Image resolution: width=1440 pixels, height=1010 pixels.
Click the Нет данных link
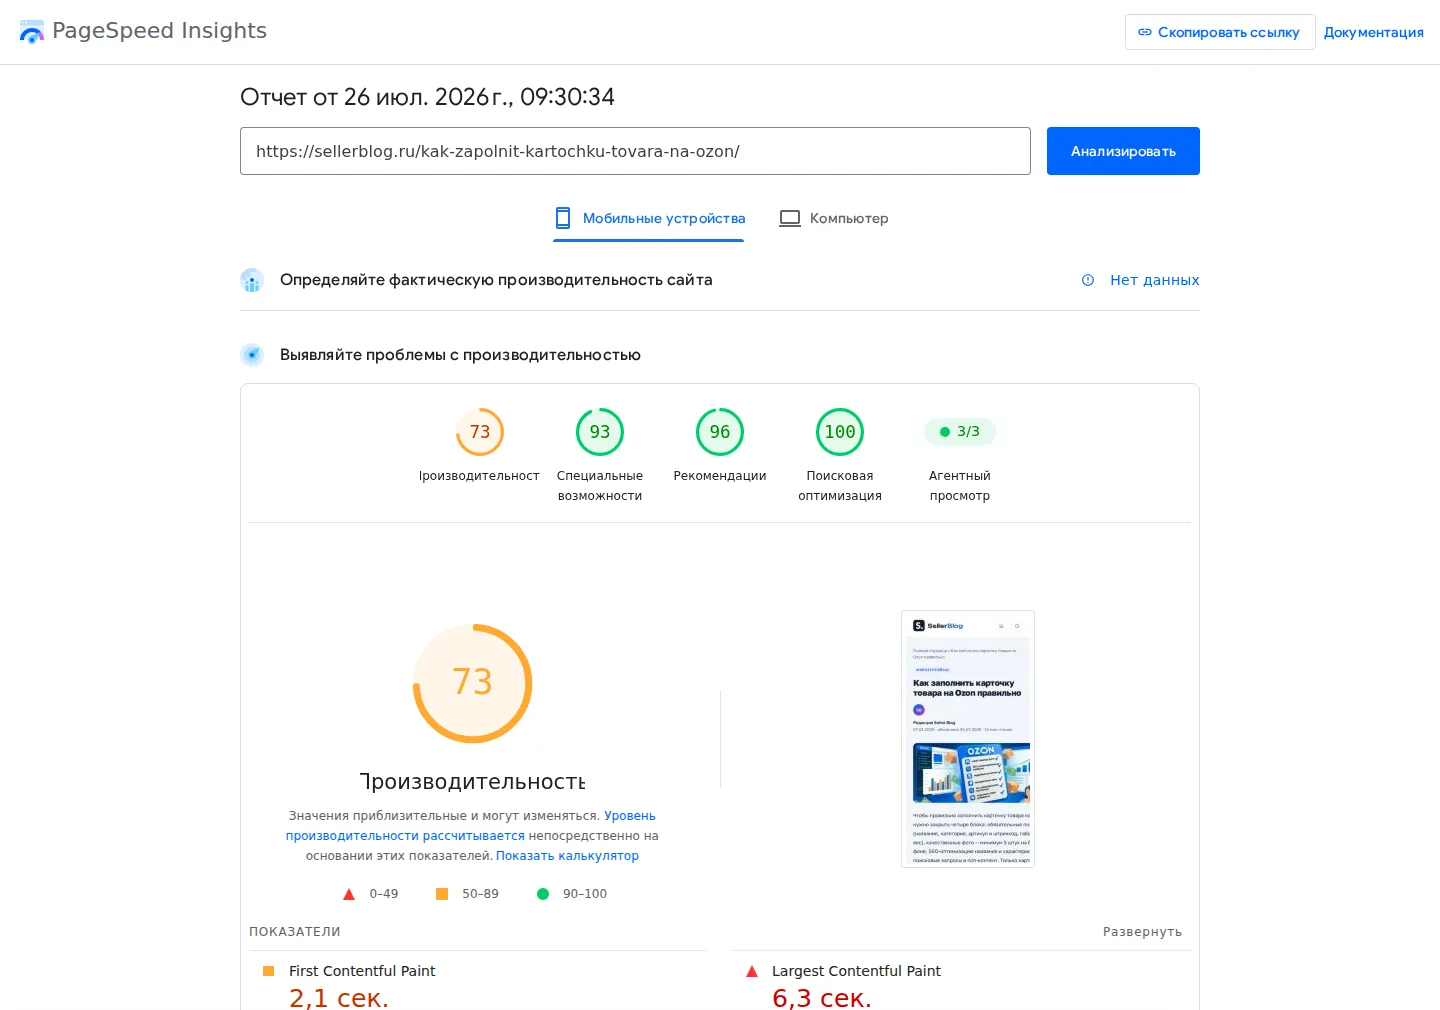click(x=1154, y=280)
